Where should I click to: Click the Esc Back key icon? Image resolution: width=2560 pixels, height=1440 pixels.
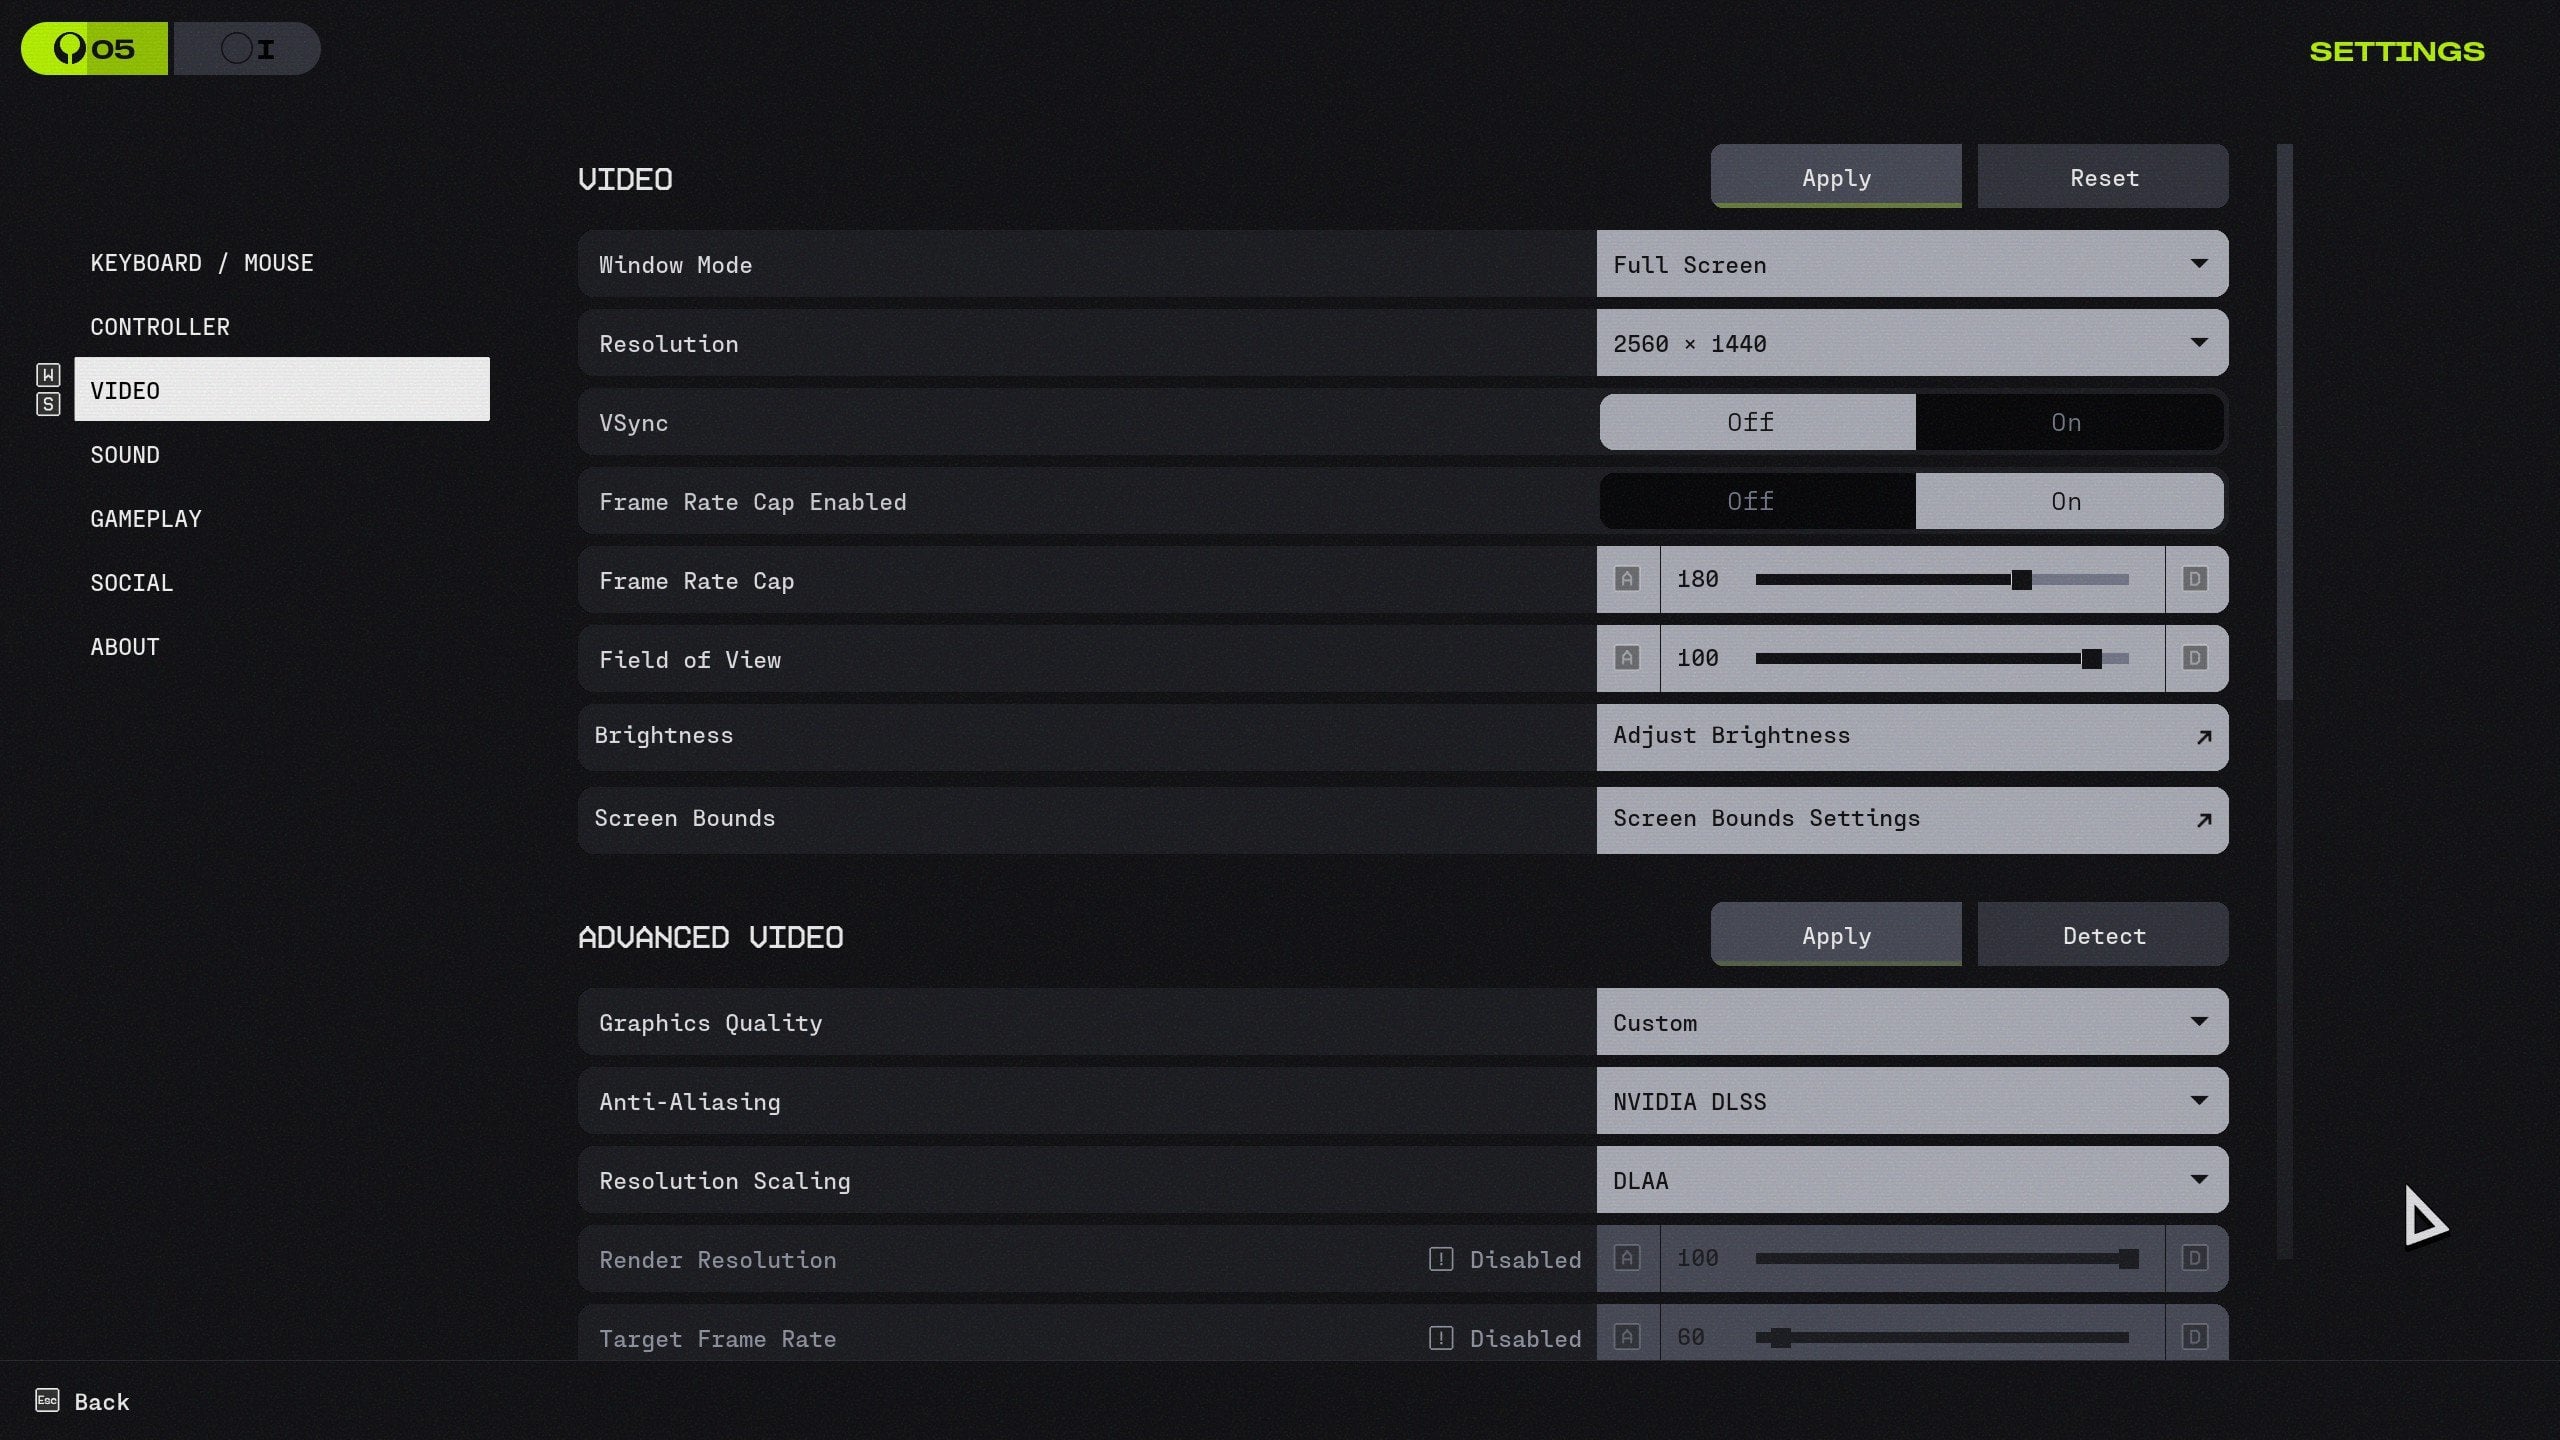47,1400
